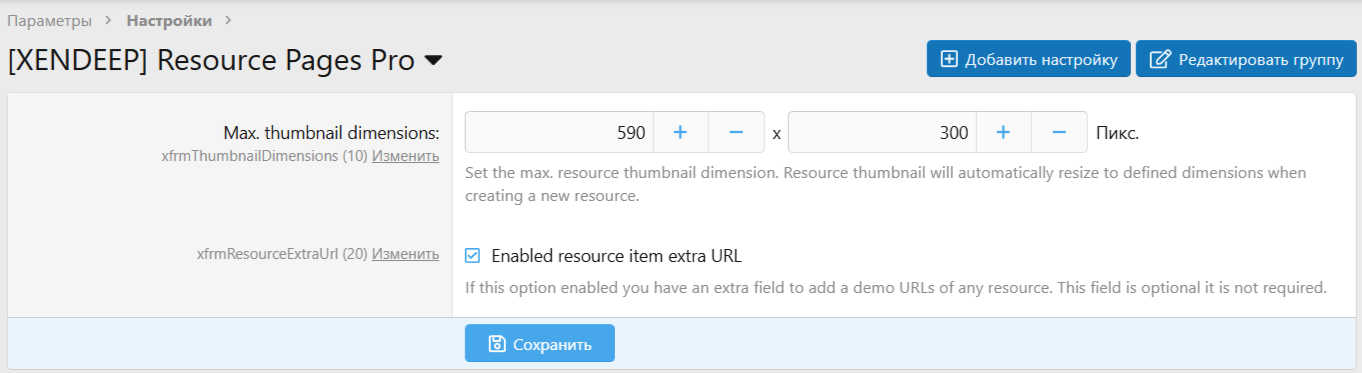Decrease thumbnail width with minus button
Image resolution: width=1362 pixels, height=373 pixels.
(x=736, y=132)
